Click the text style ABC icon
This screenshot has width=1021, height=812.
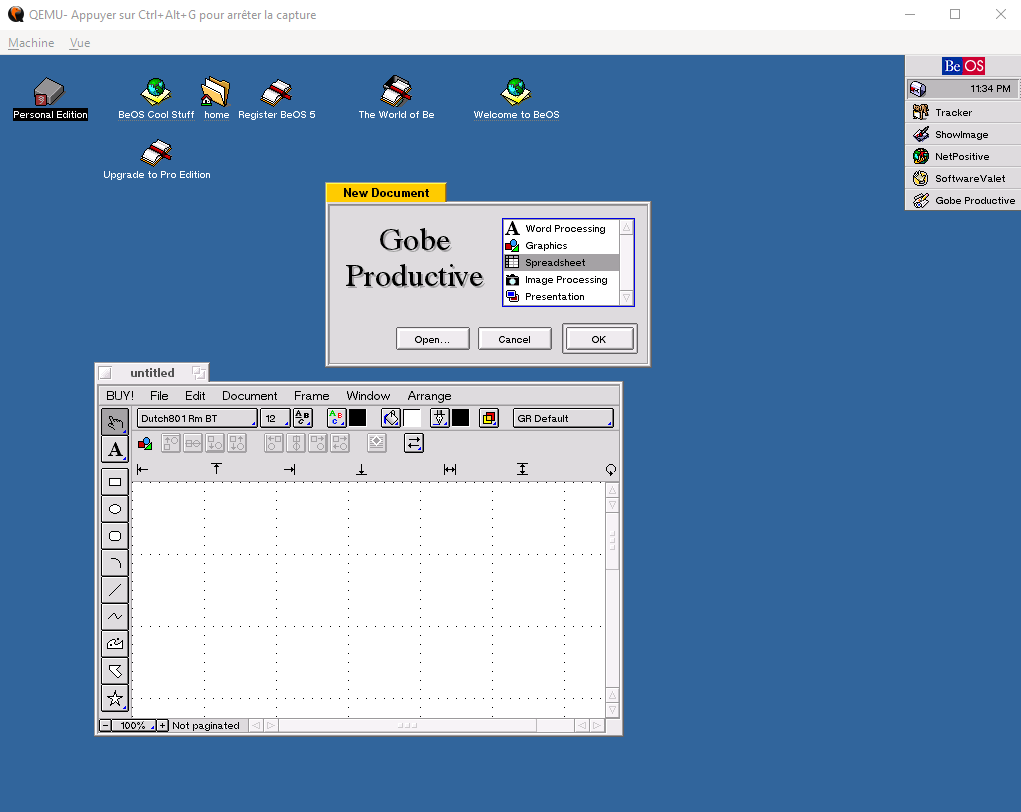click(303, 418)
